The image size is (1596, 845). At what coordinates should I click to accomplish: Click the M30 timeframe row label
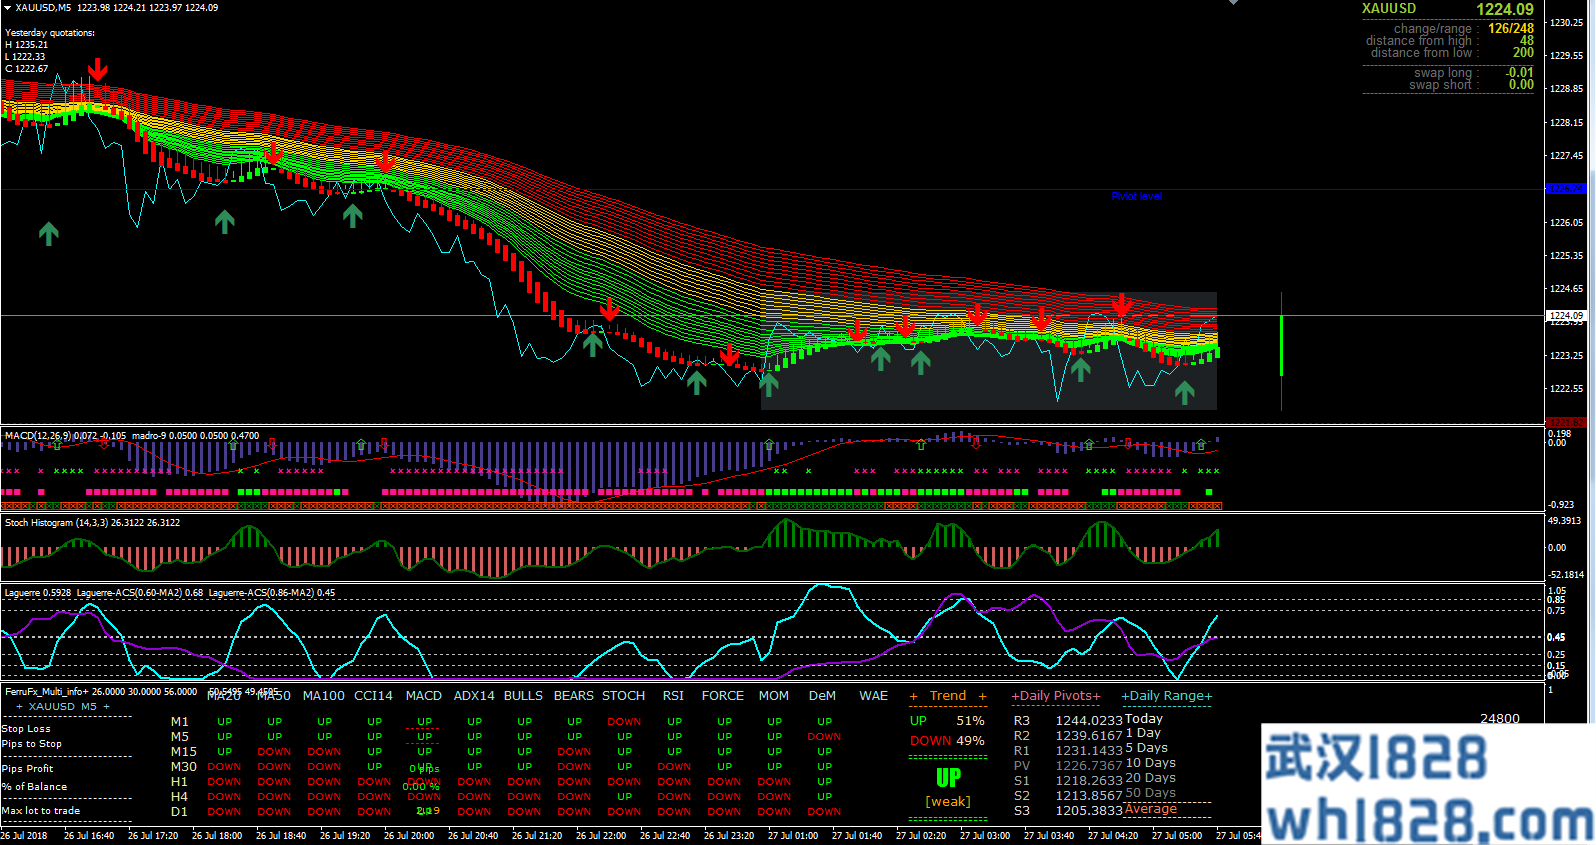point(184,767)
